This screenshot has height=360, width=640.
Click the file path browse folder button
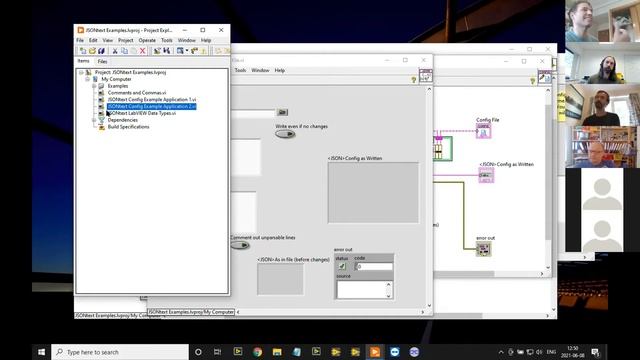282,112
